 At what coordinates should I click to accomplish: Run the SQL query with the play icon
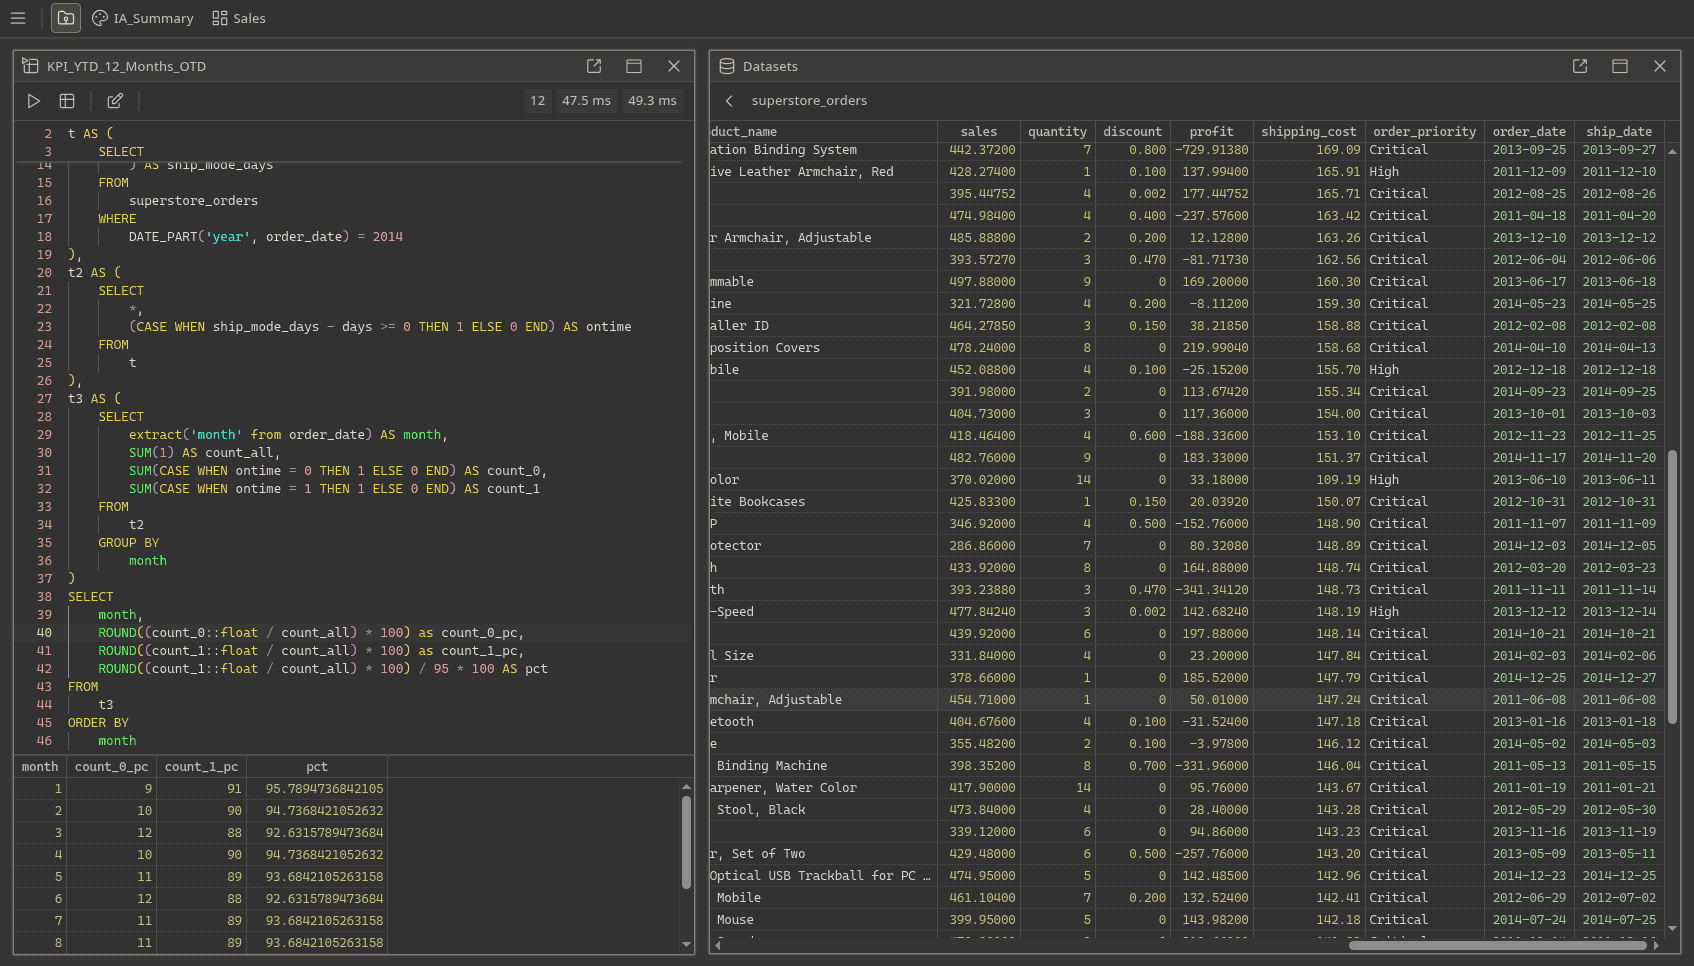tap(33, 100)
